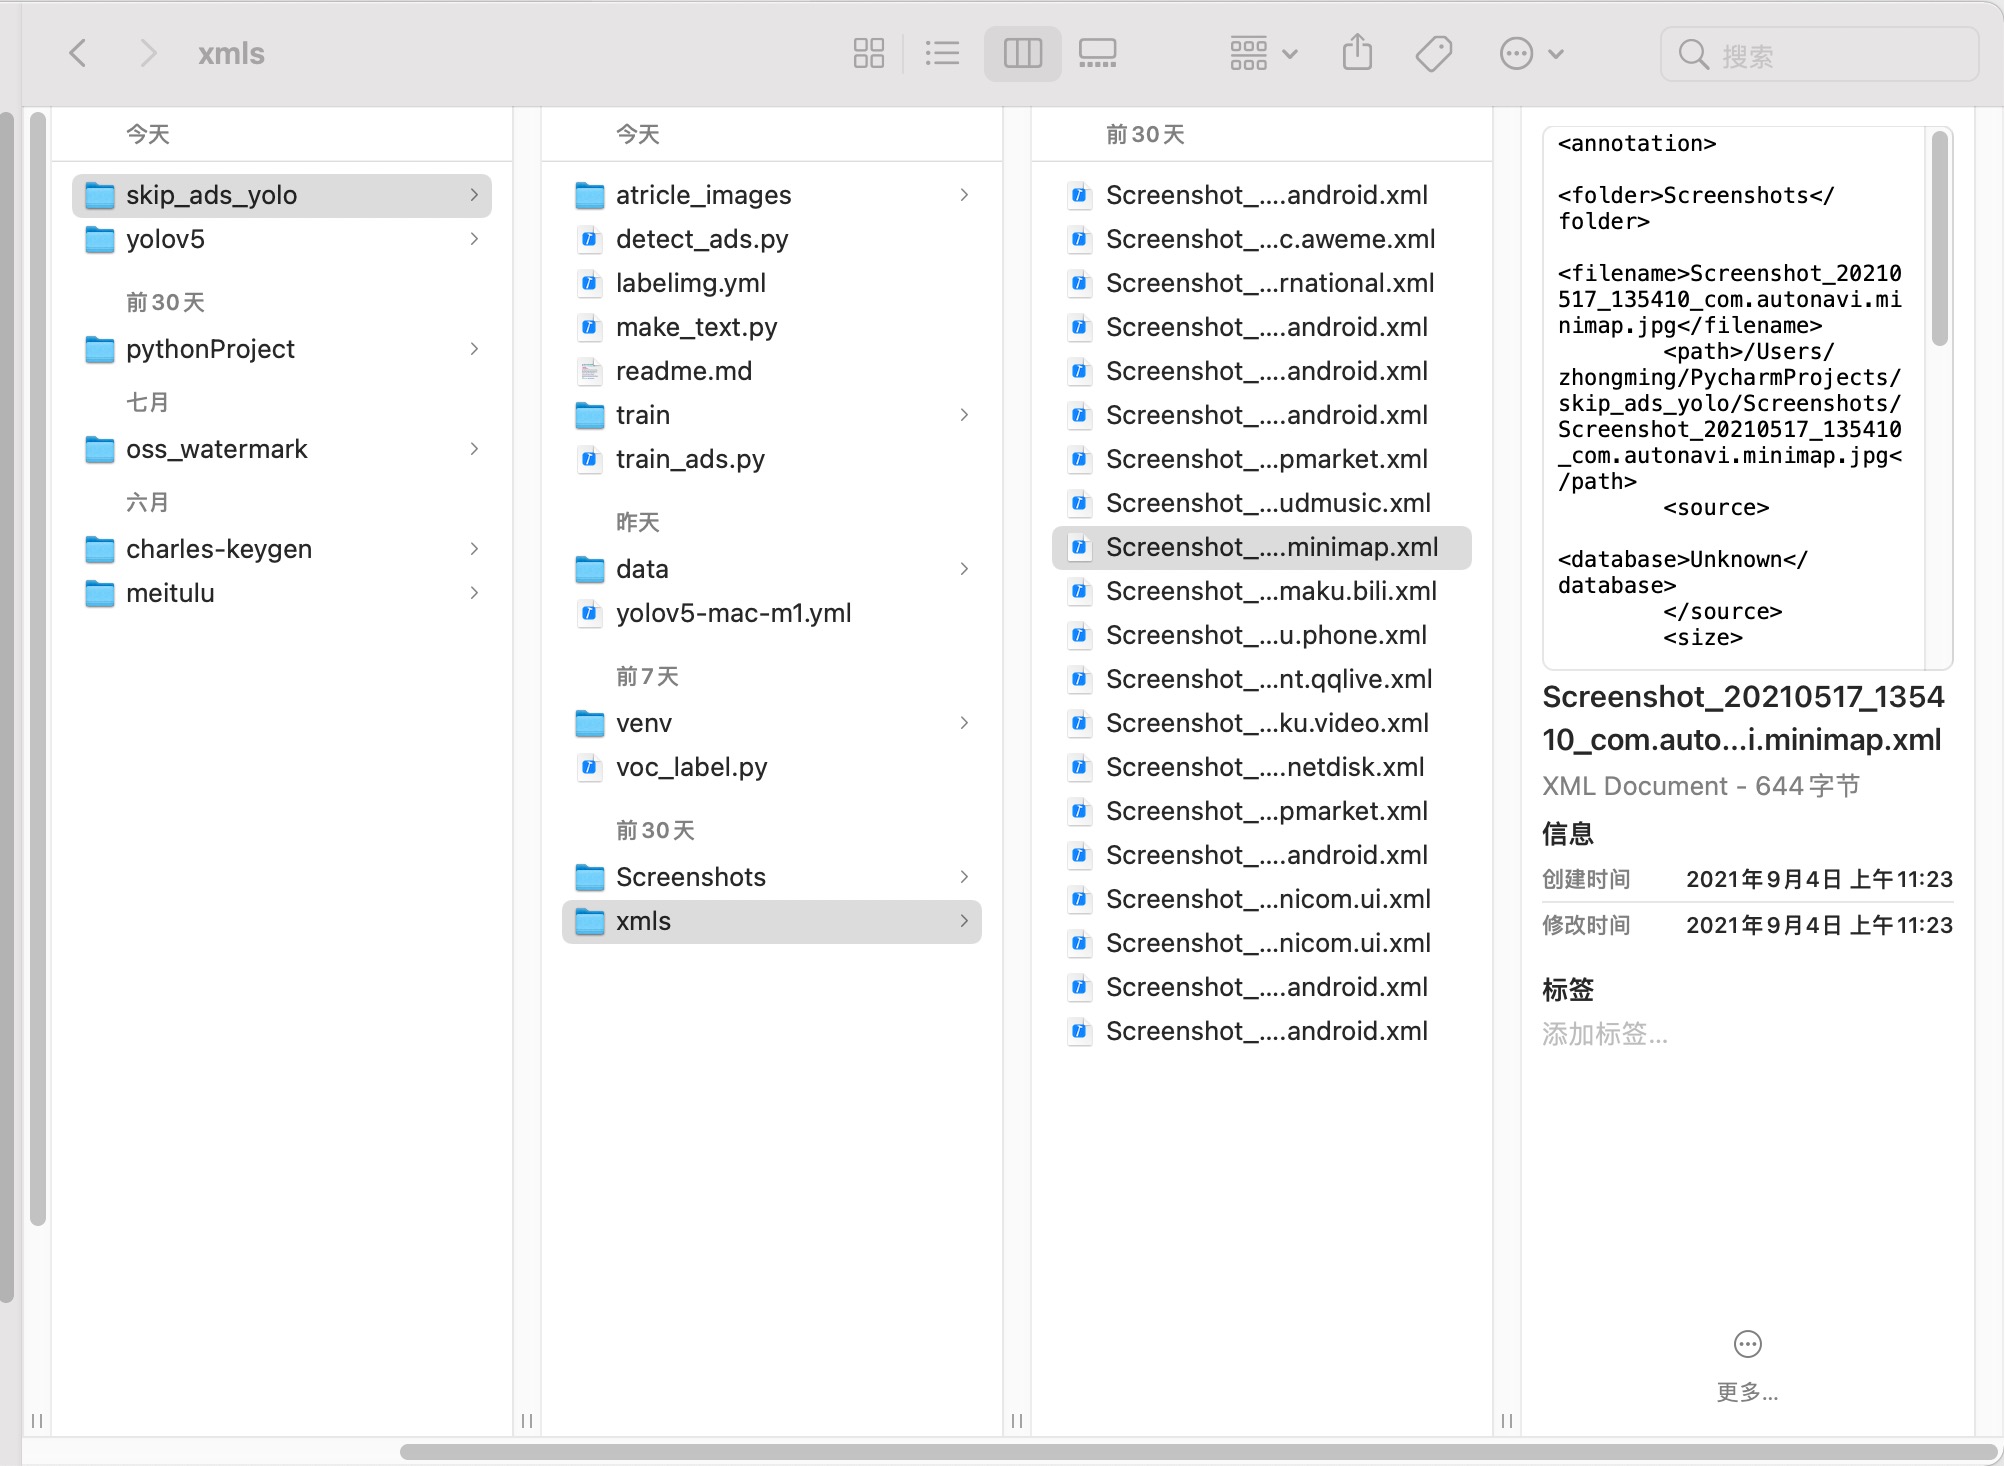Click the data folder icon
The width and height of the screenshot is (2005, 1466).
pos(590,569)
